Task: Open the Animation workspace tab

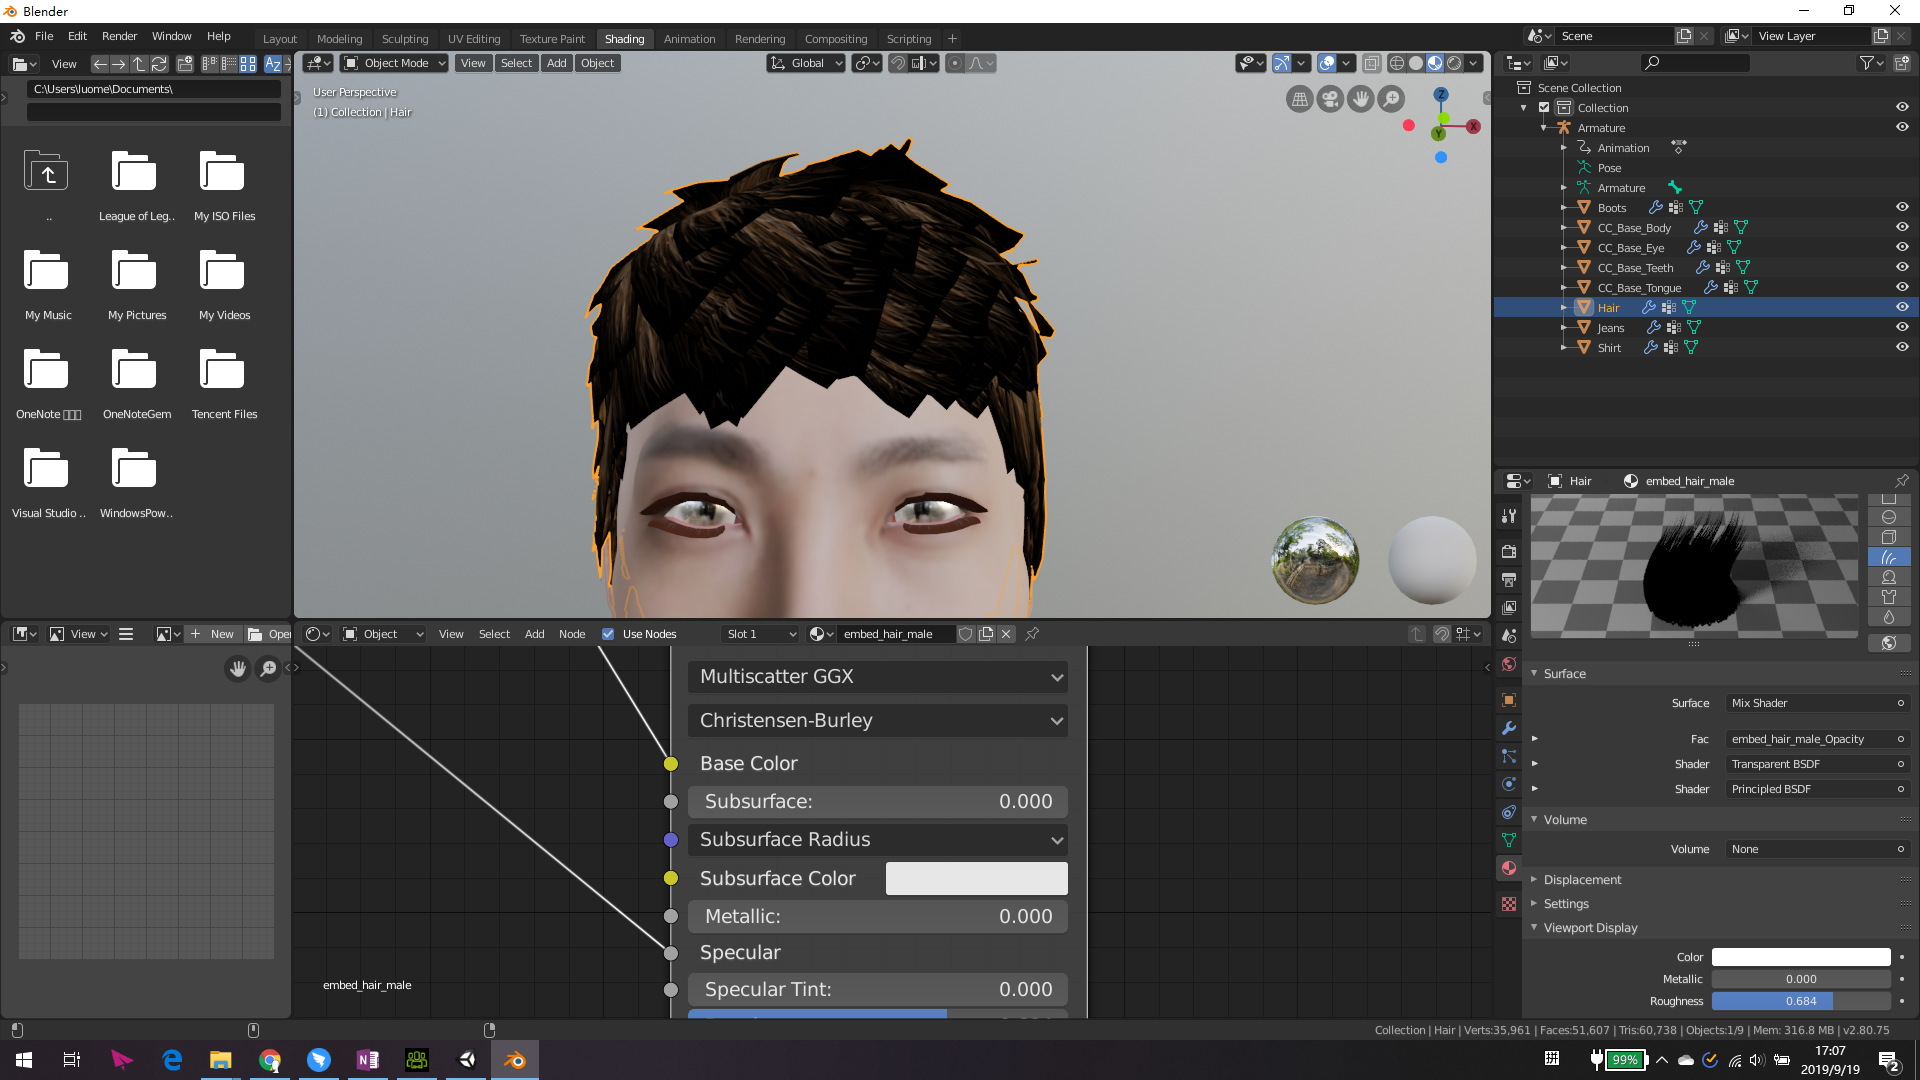Action: tap(687, 38)
